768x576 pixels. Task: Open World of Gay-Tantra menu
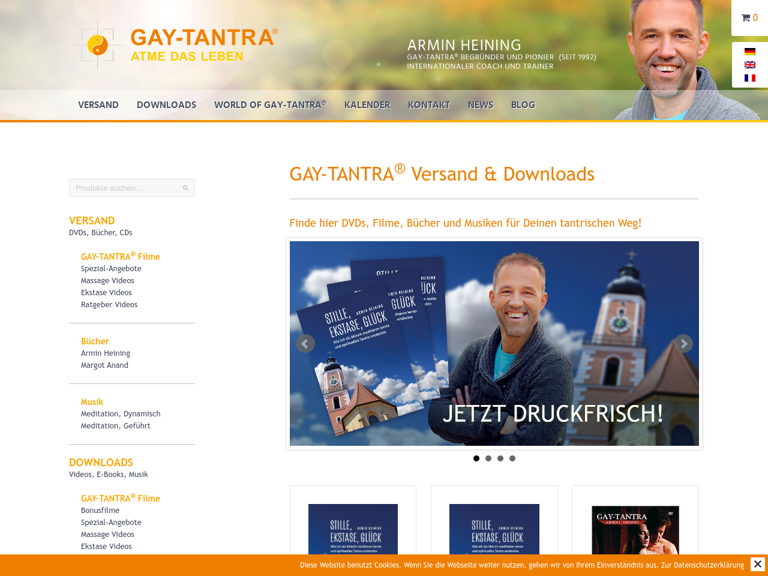(270, 105)
